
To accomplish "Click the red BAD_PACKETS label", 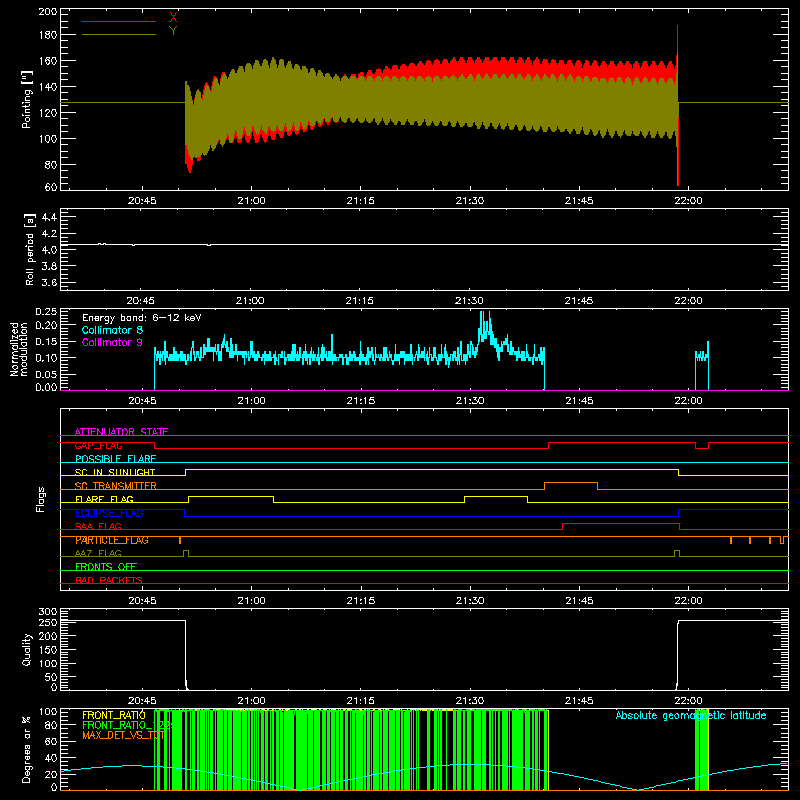I will click(x=109, y=580).
